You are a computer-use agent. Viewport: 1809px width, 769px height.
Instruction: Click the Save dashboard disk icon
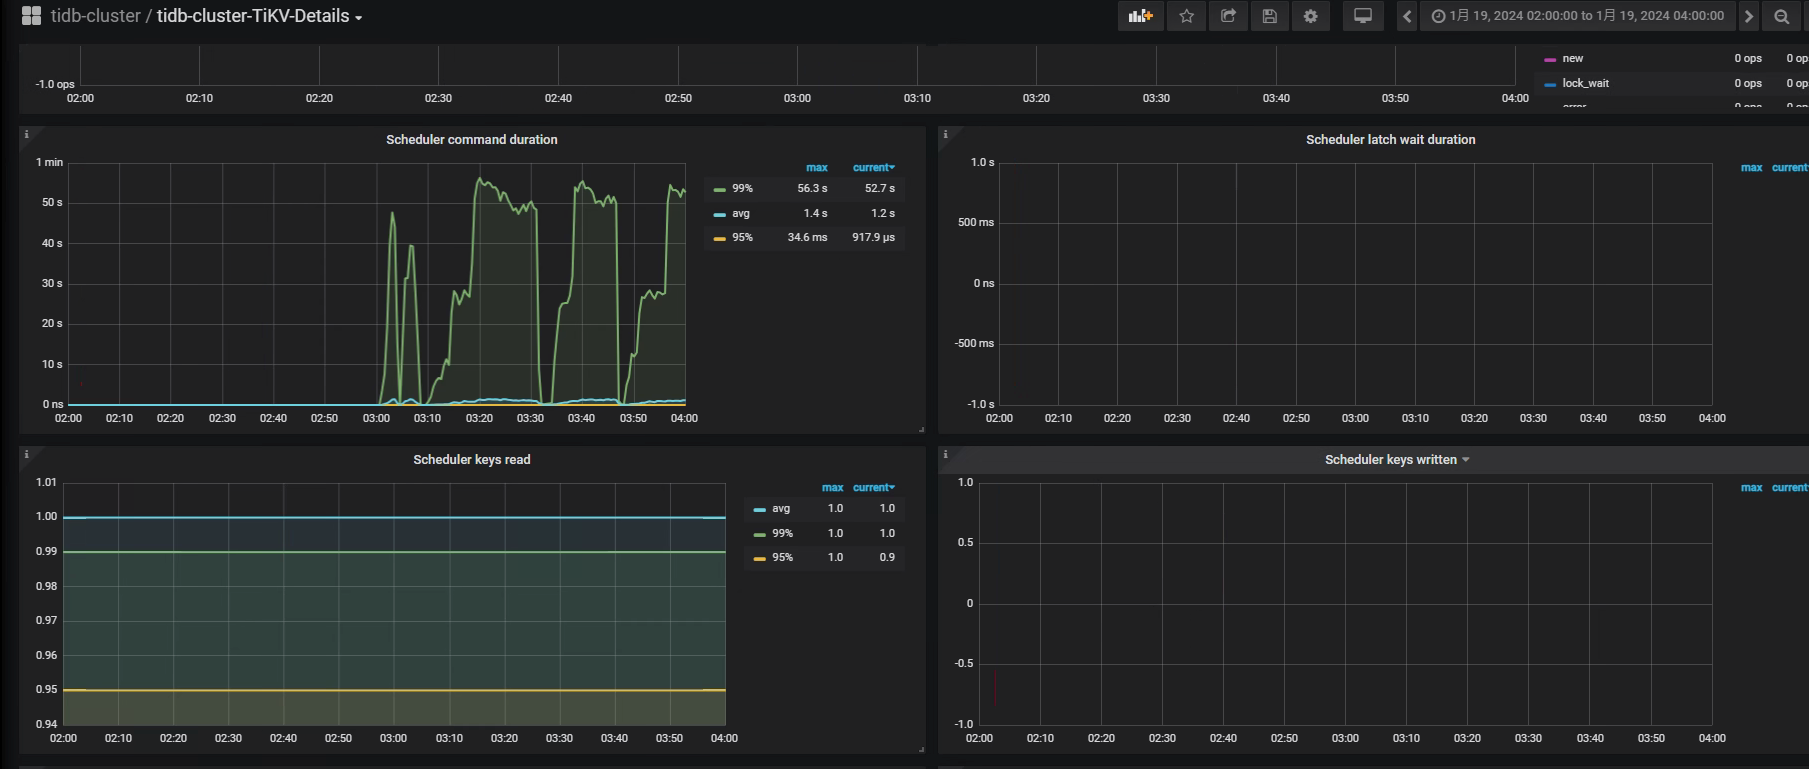click(x=1269, y=16)
